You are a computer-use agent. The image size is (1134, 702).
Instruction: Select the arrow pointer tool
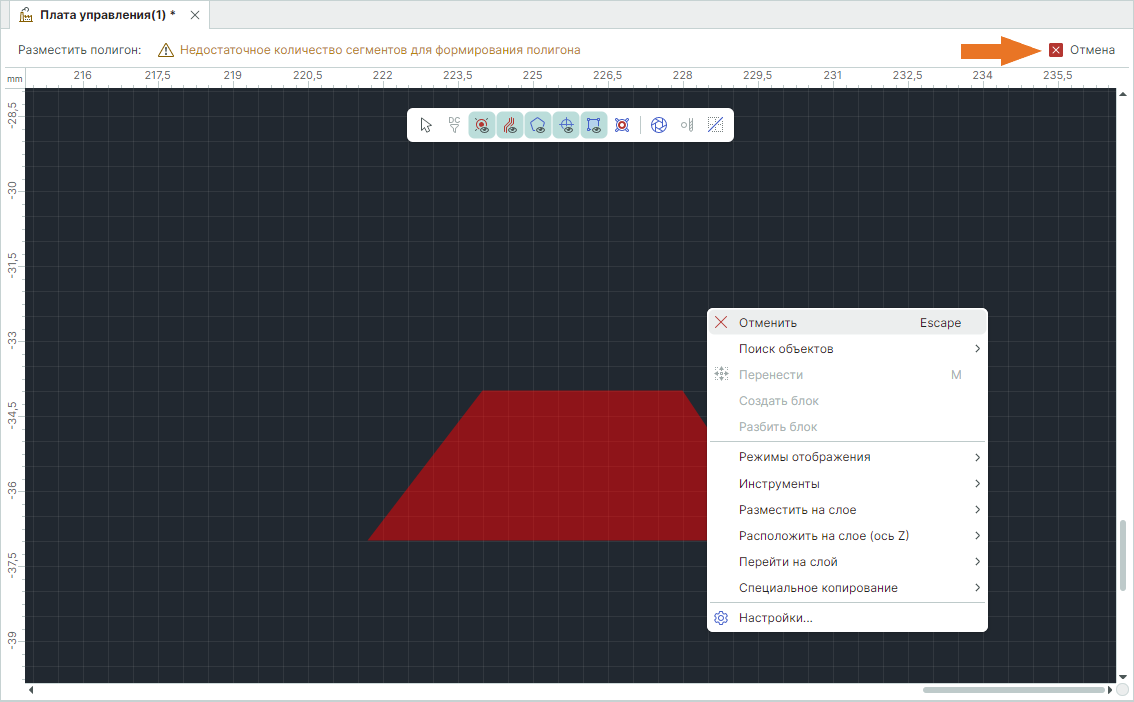click(427, 125)
